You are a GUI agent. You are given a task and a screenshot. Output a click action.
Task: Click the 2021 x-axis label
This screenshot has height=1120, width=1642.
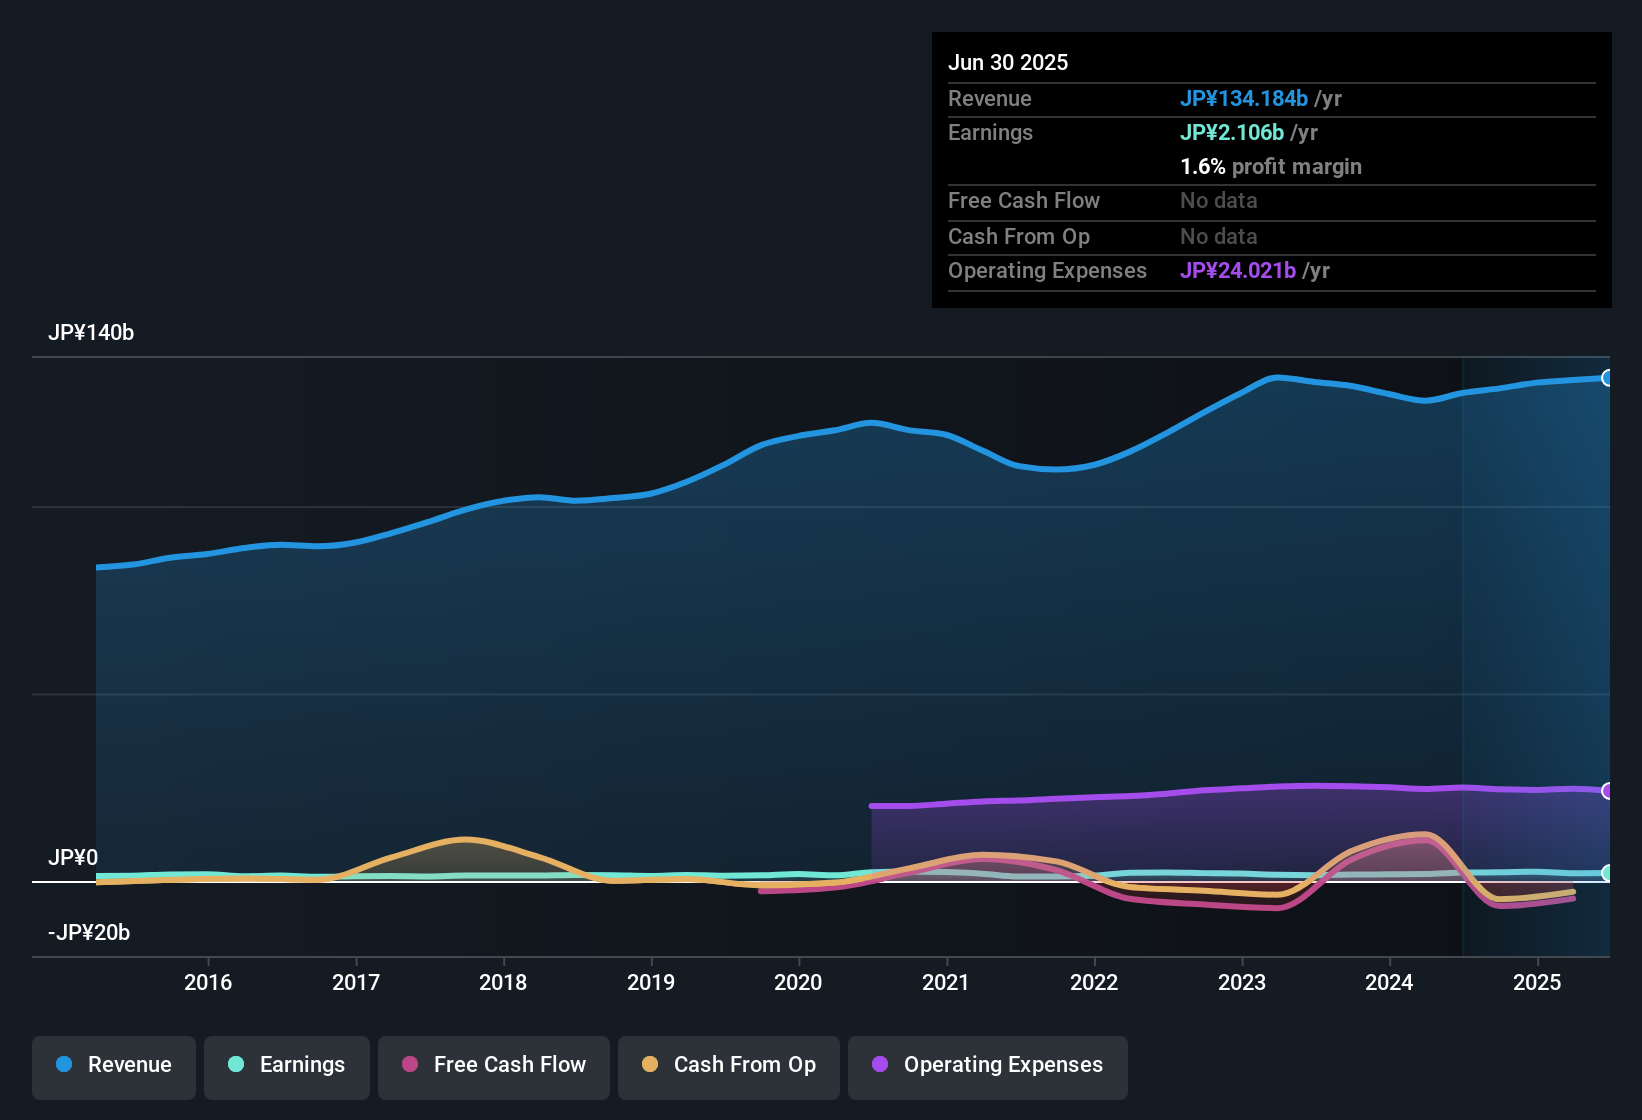[x=946, y=982]
